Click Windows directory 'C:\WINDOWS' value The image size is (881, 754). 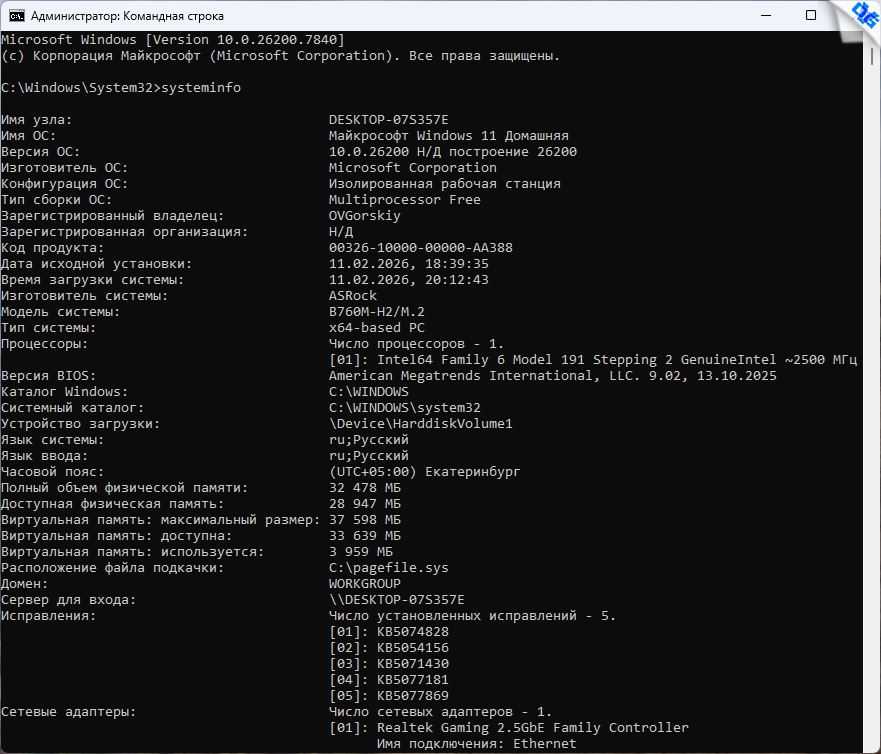coord(369,392)
